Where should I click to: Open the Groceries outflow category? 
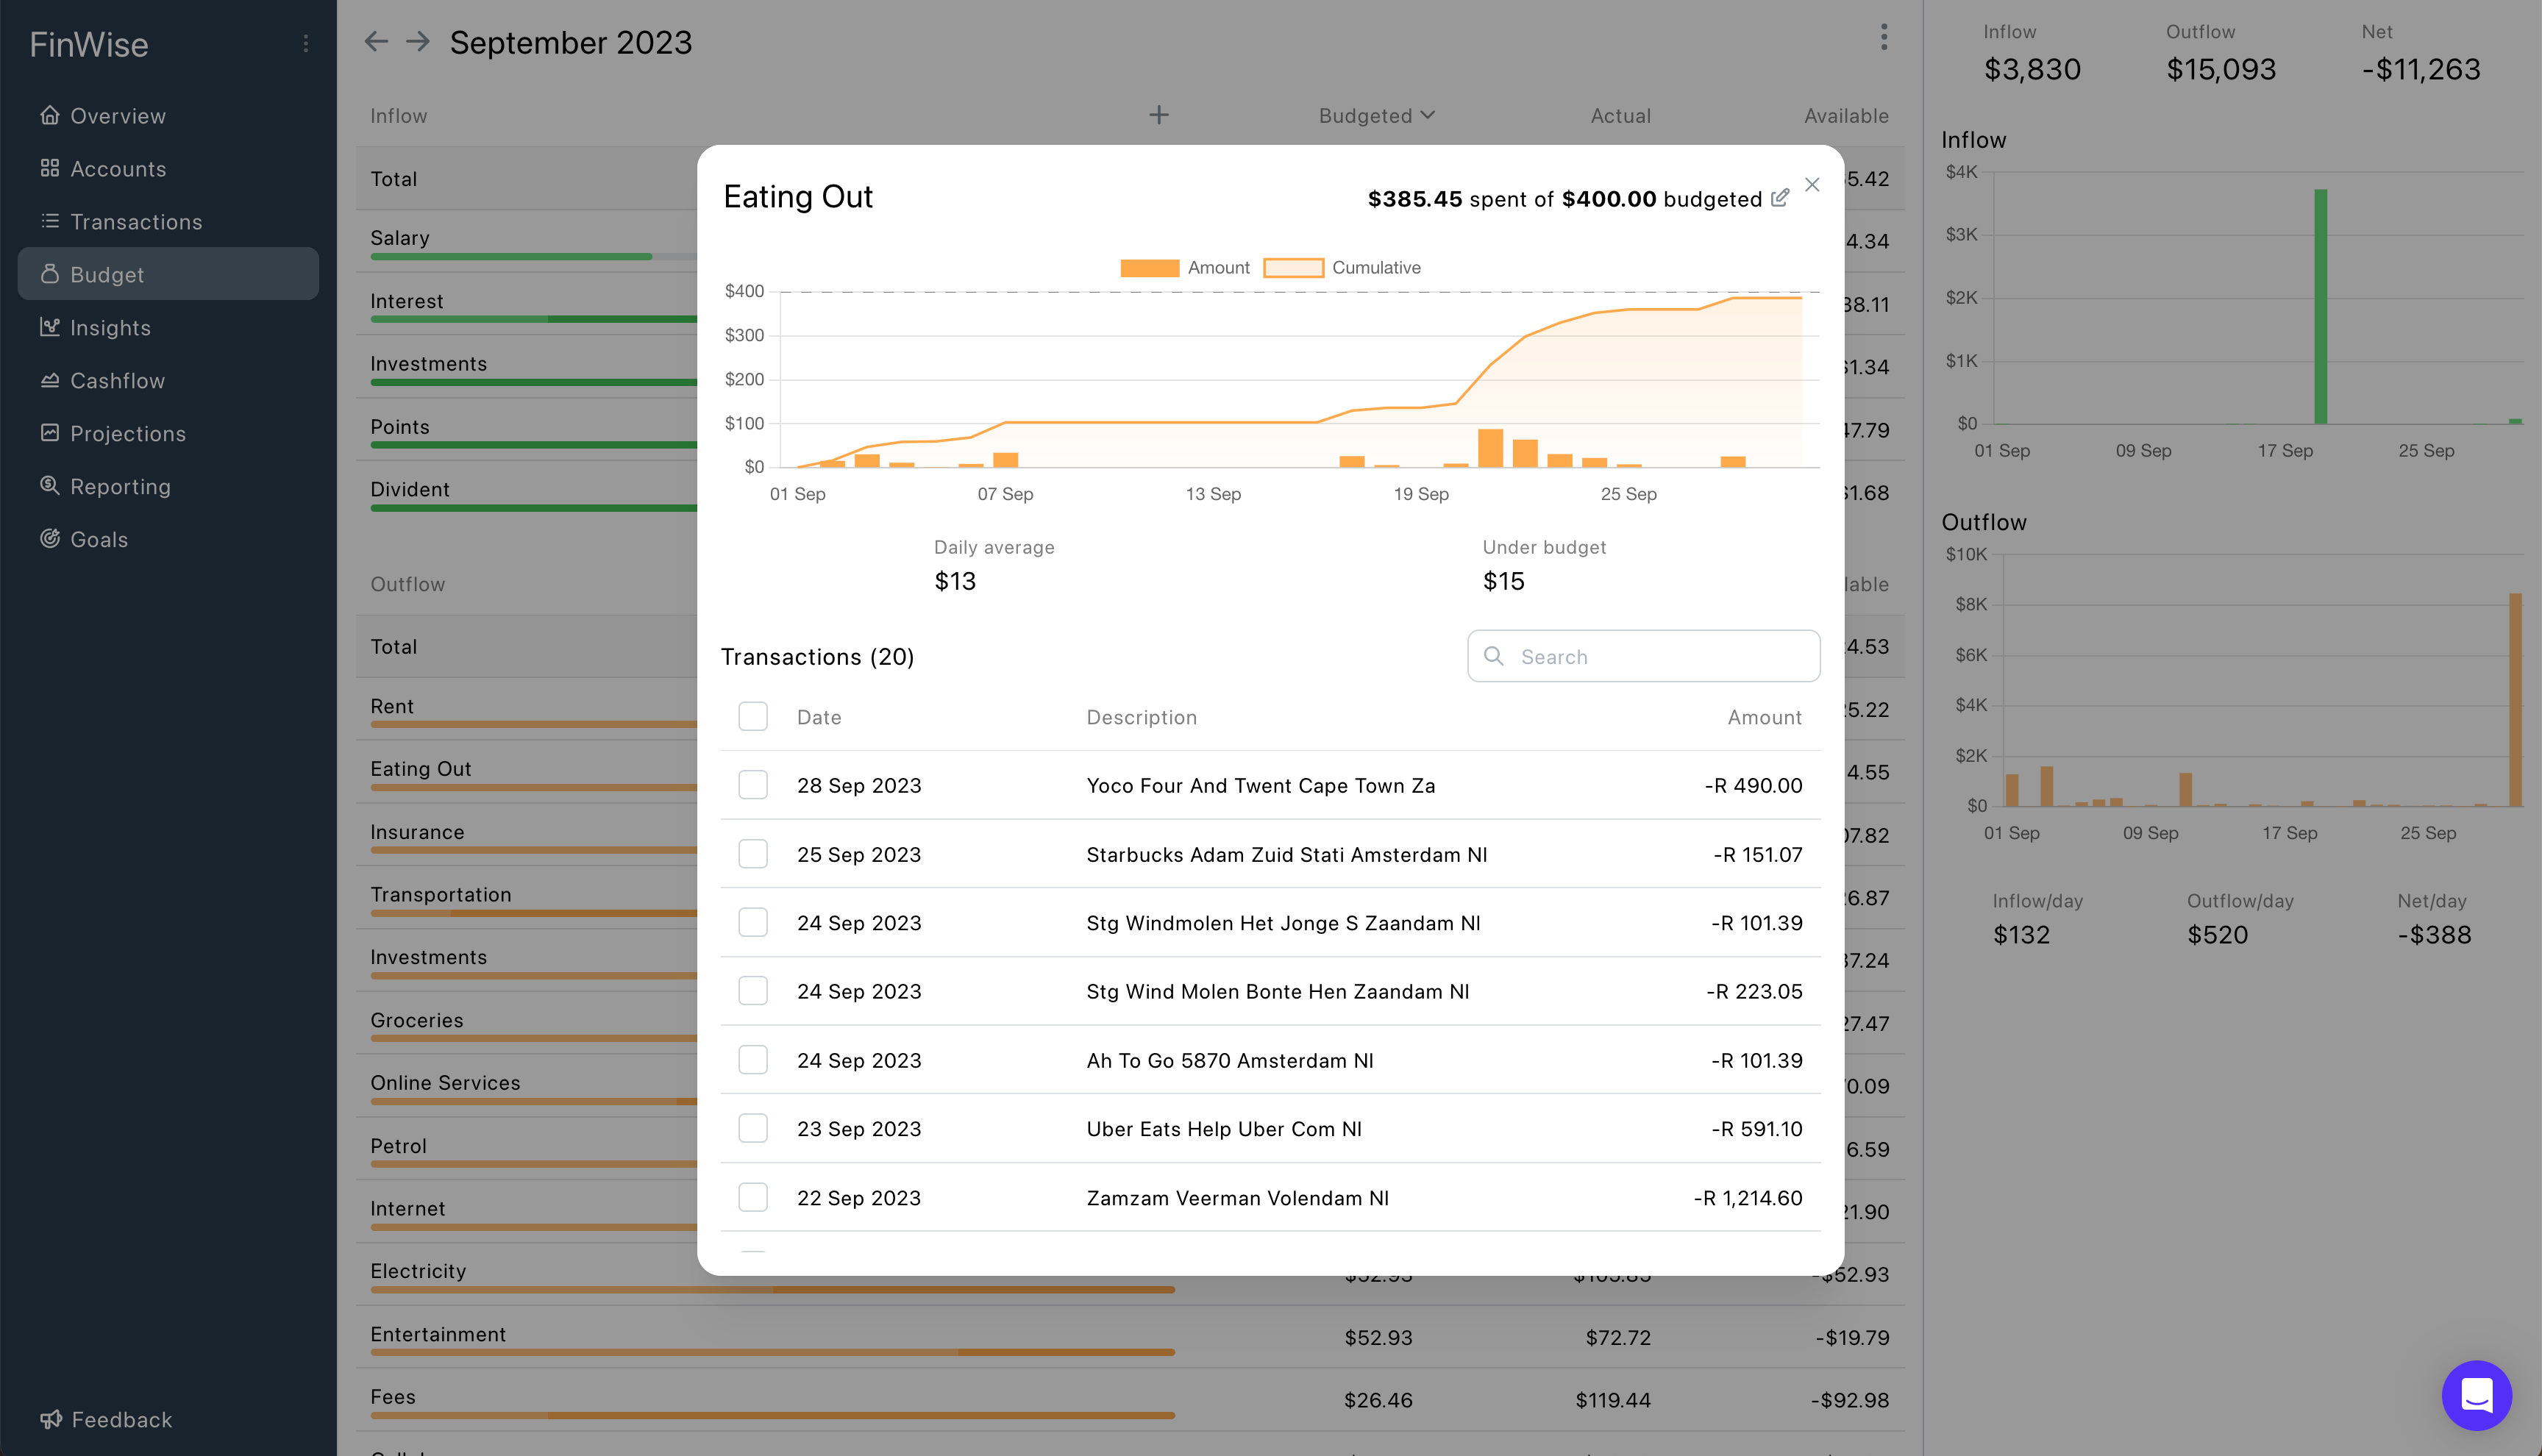pyautogui.click(x=417, y=1020)
